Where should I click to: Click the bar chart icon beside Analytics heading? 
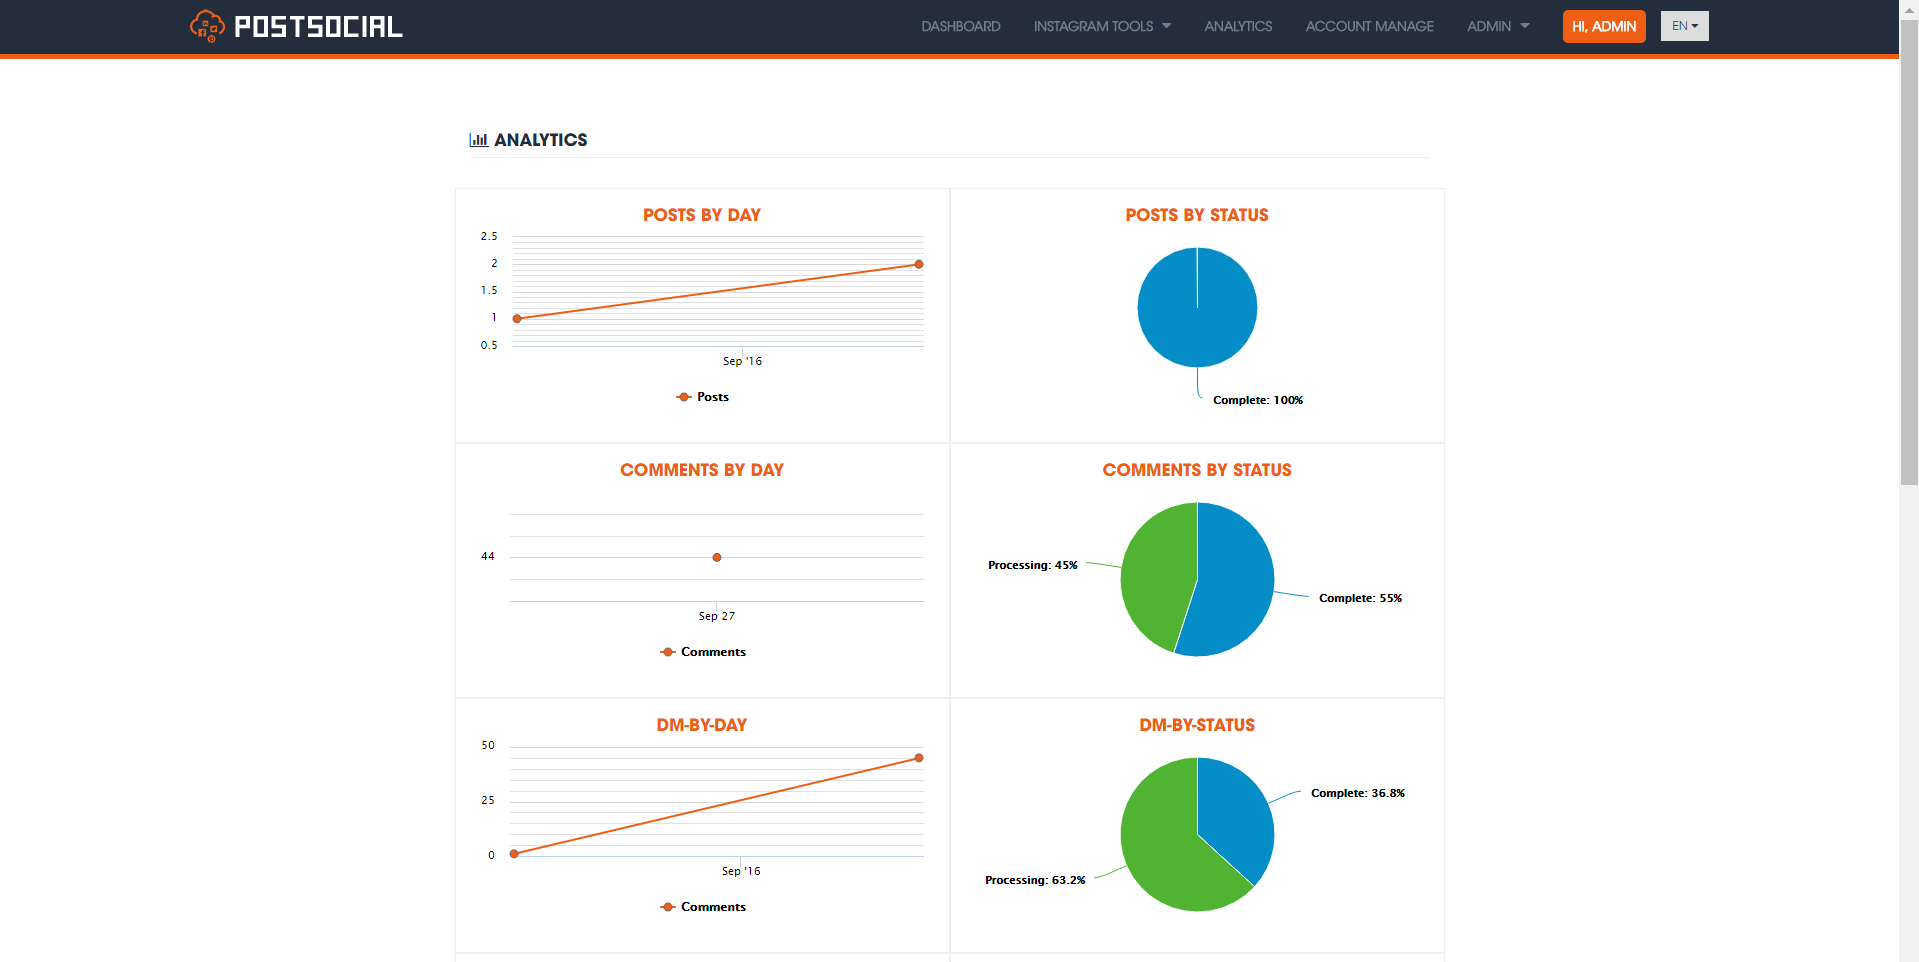478,140
